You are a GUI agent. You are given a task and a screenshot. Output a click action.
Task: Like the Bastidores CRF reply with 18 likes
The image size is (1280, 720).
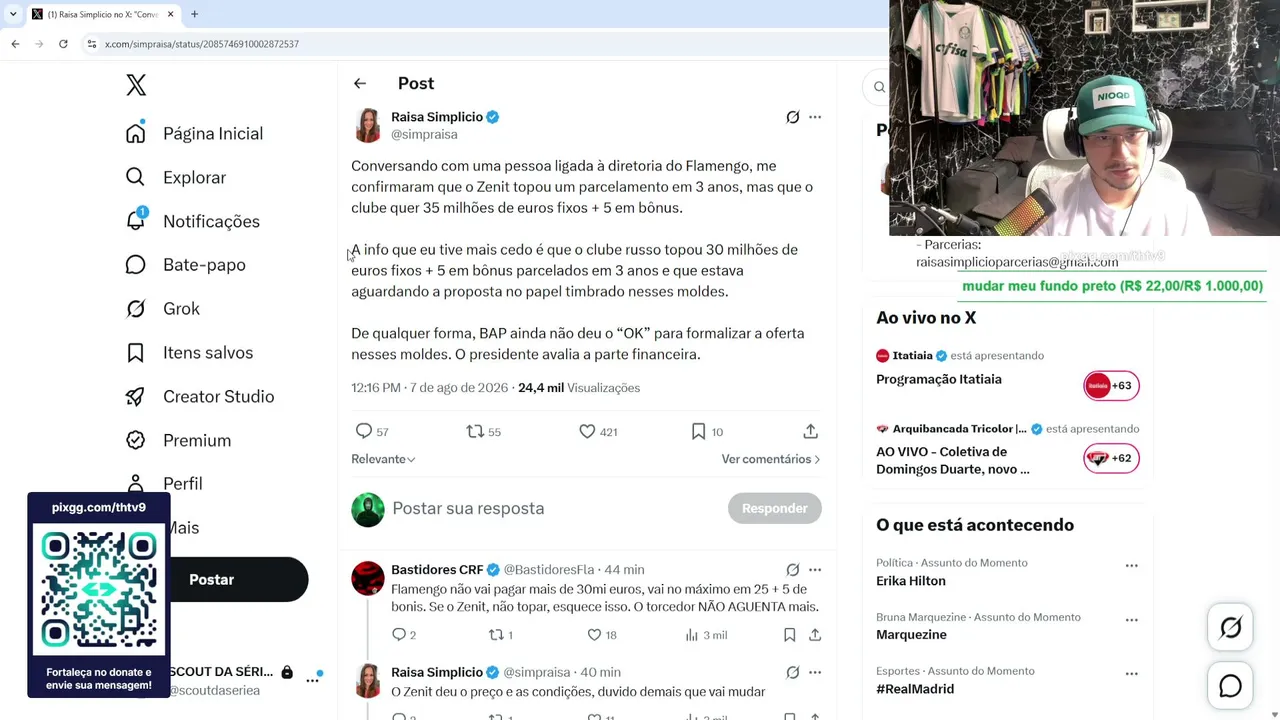594,635
